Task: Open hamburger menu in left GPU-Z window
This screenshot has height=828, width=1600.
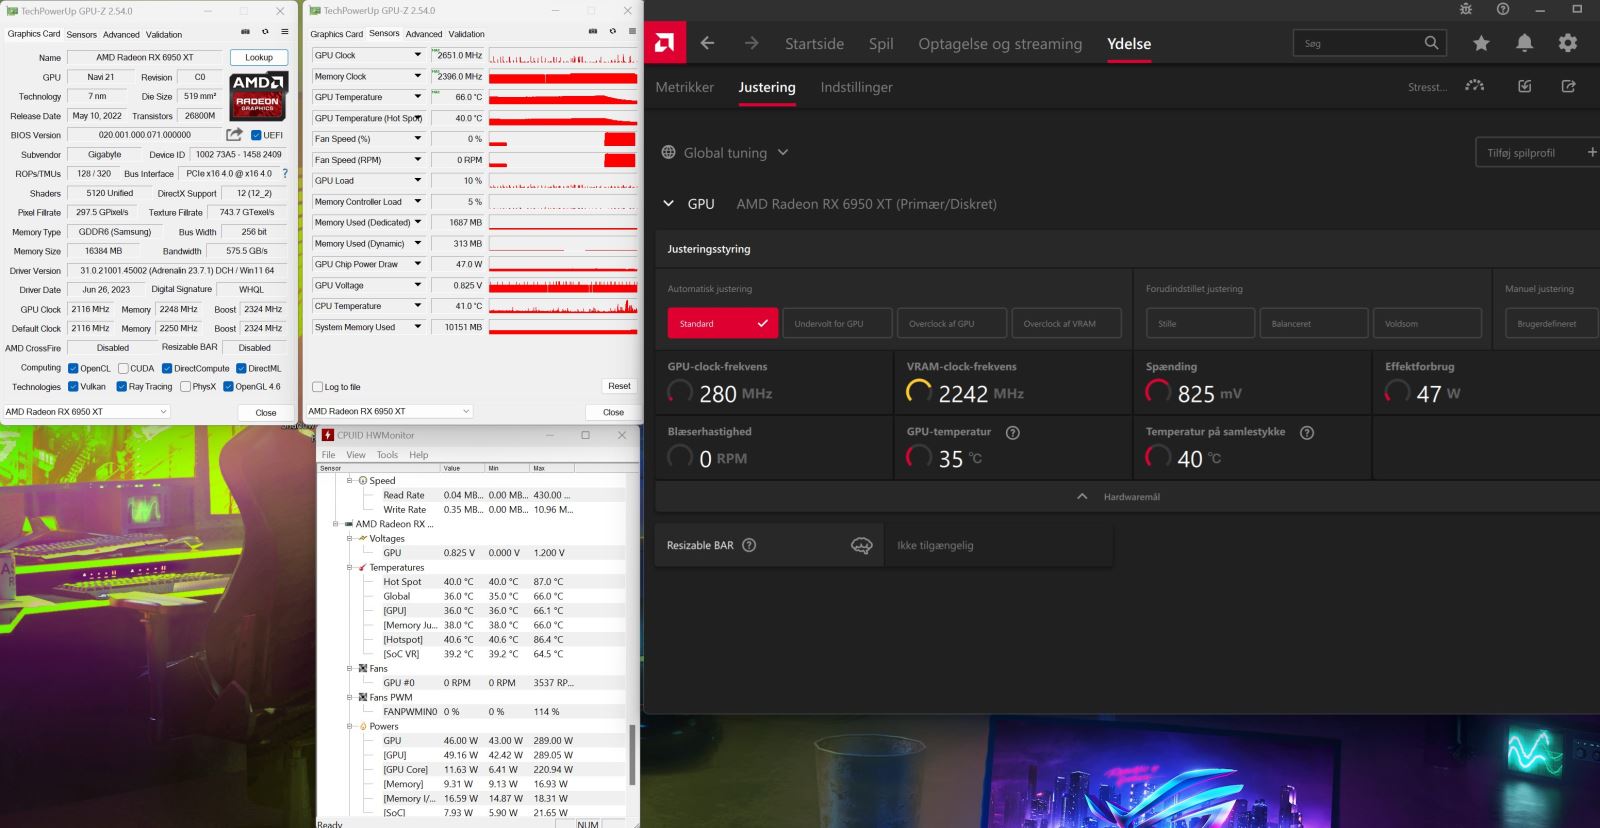Action: [x=284, y=32]
